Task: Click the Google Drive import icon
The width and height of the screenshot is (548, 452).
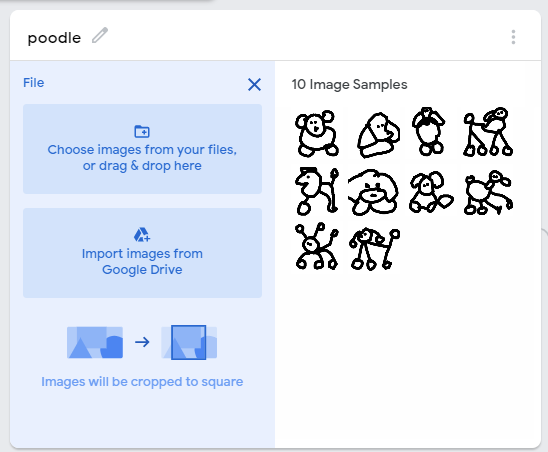Action: click(x=142, y=235)
